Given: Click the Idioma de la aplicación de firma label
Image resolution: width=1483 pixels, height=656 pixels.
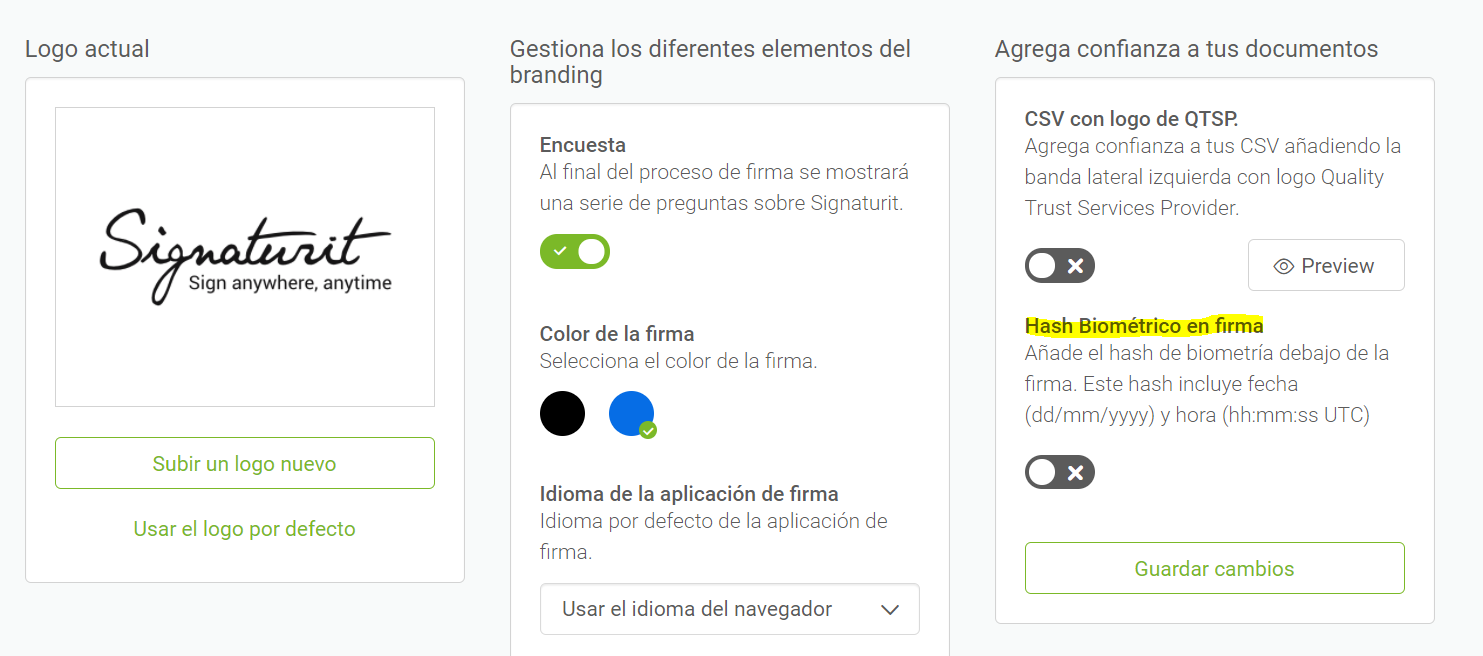Looking at the screenshot, I should click(x=689, y=493).
